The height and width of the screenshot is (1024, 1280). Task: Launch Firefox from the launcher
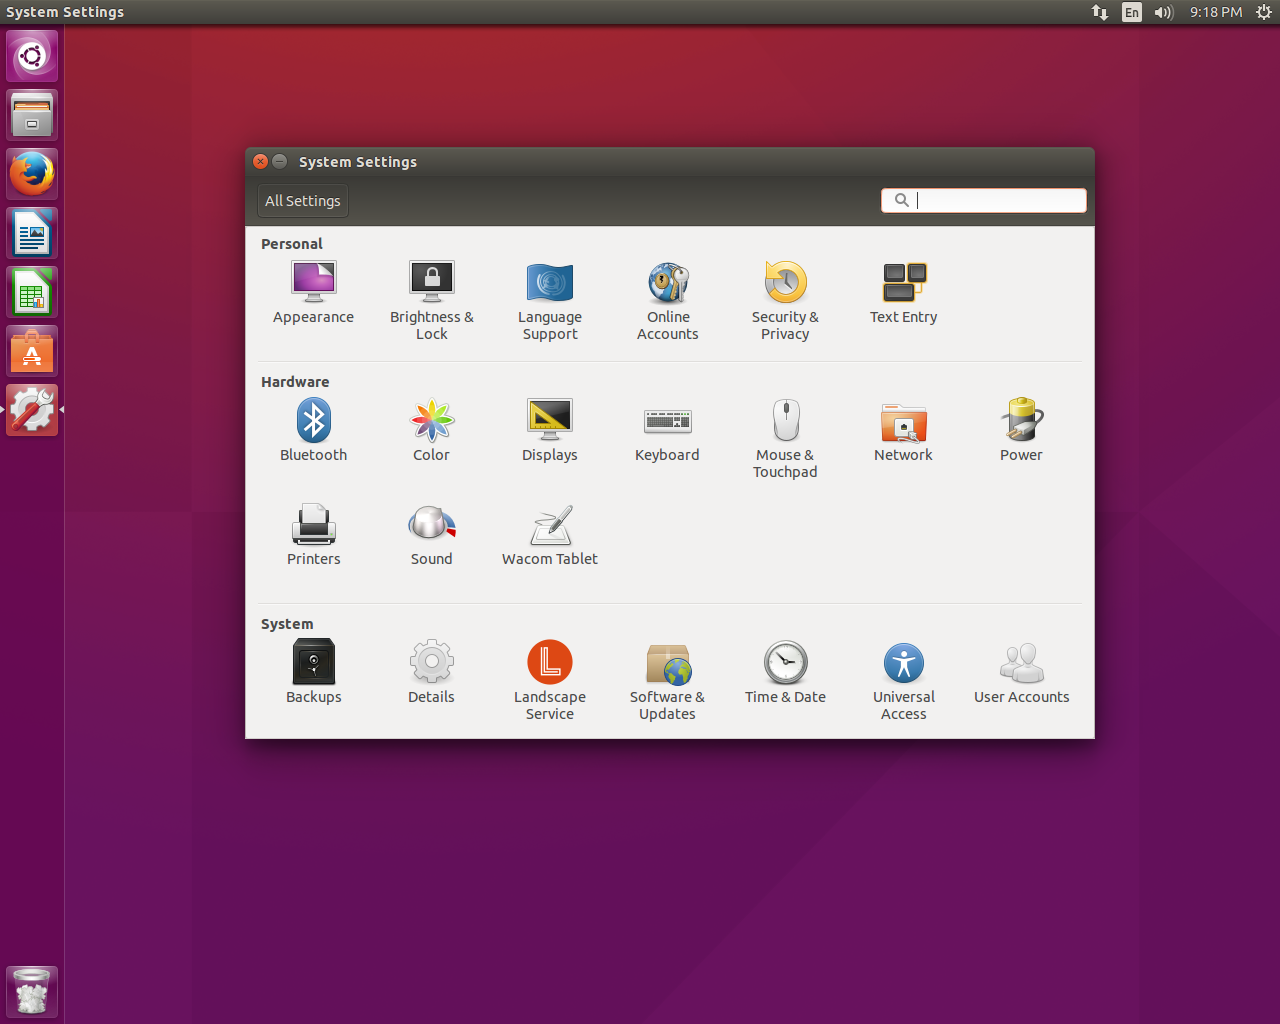(32, 174)
